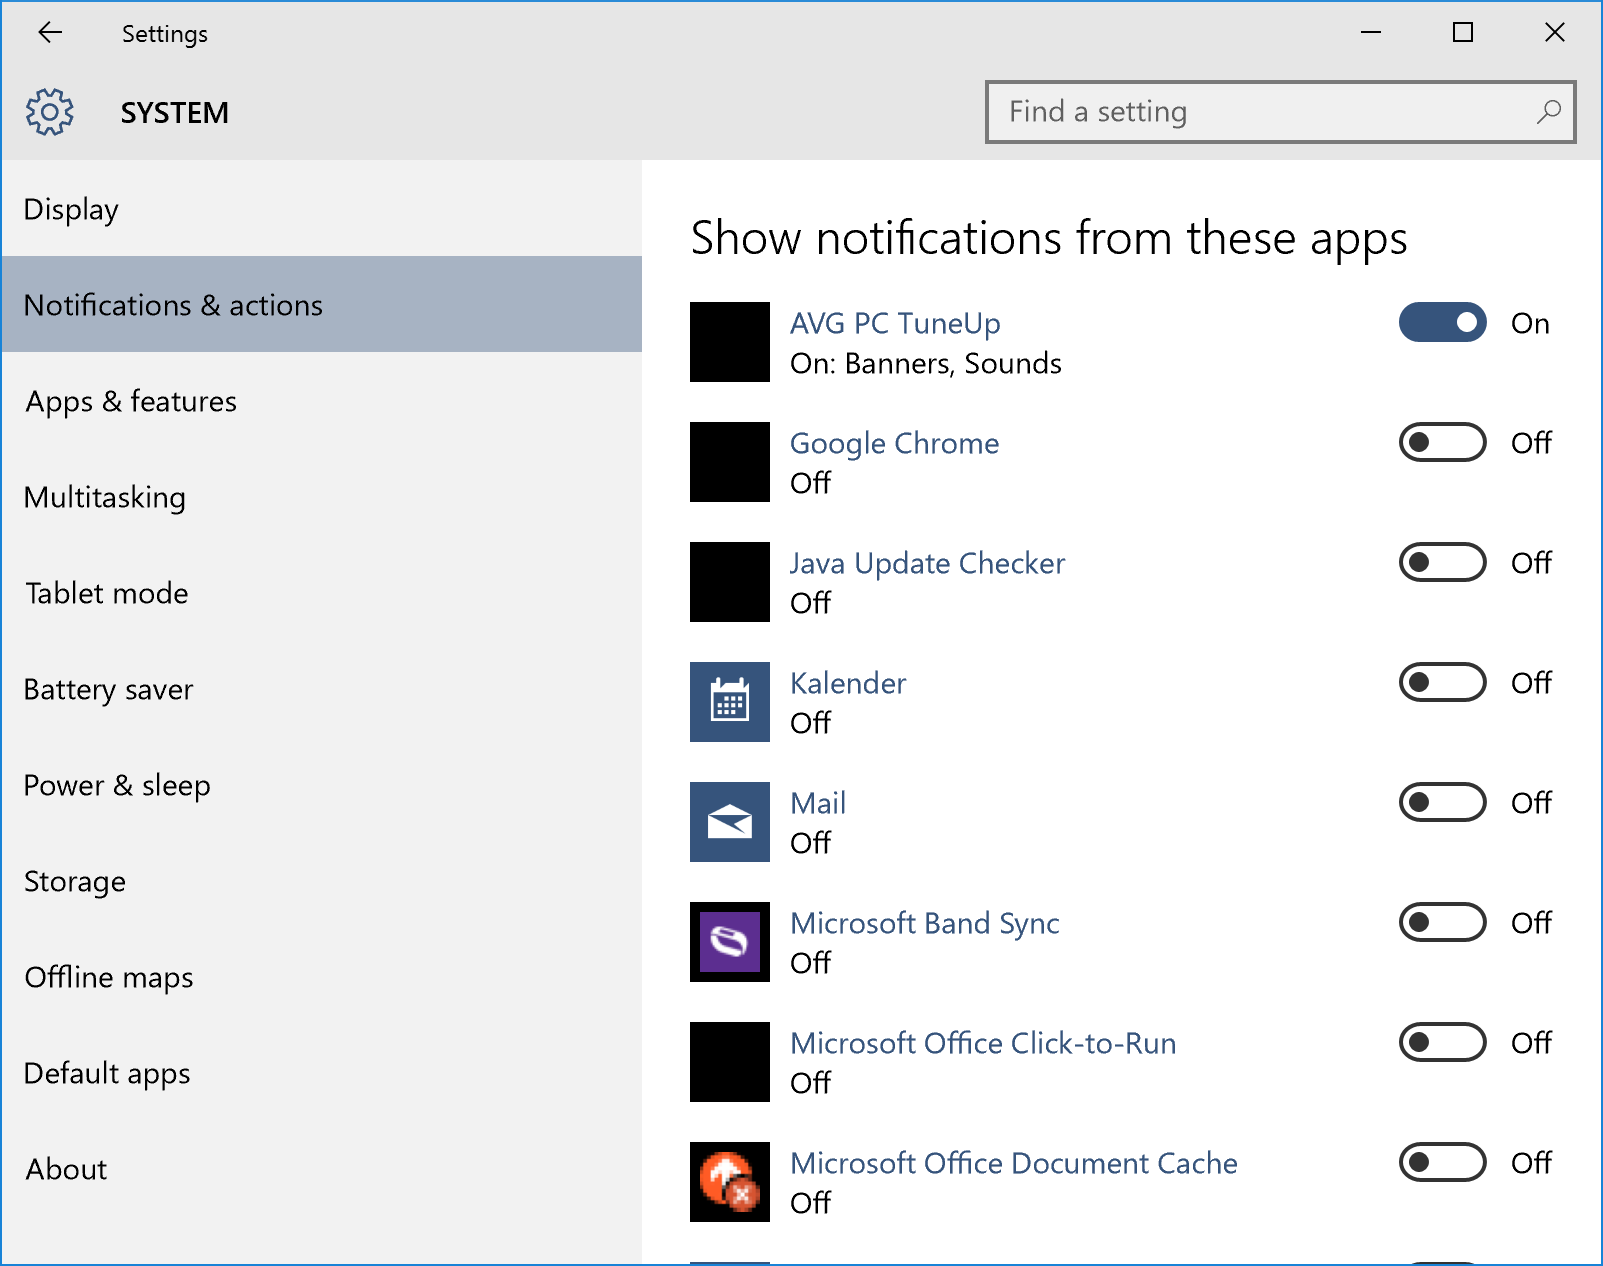This screenshot has height=1266, width=1603.
Task: Click the Kalender app link
Action: 848,683
